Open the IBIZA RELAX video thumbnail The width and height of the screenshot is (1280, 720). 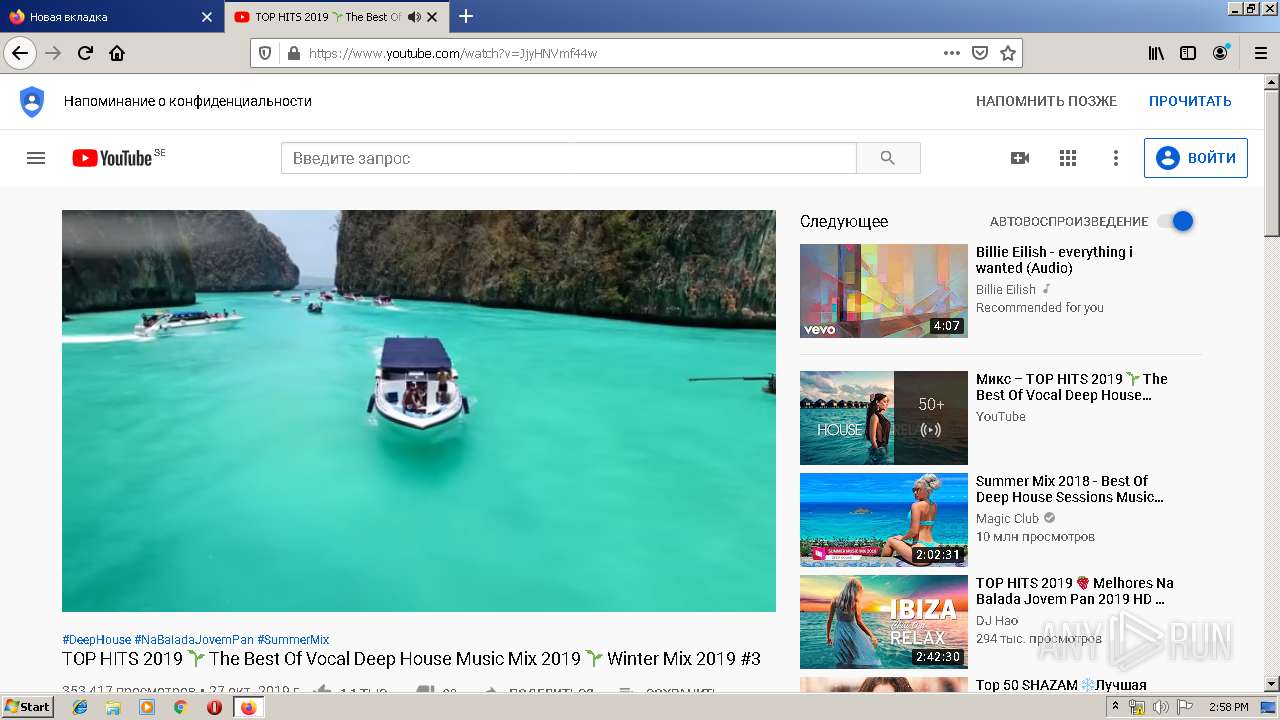(884, 622)
